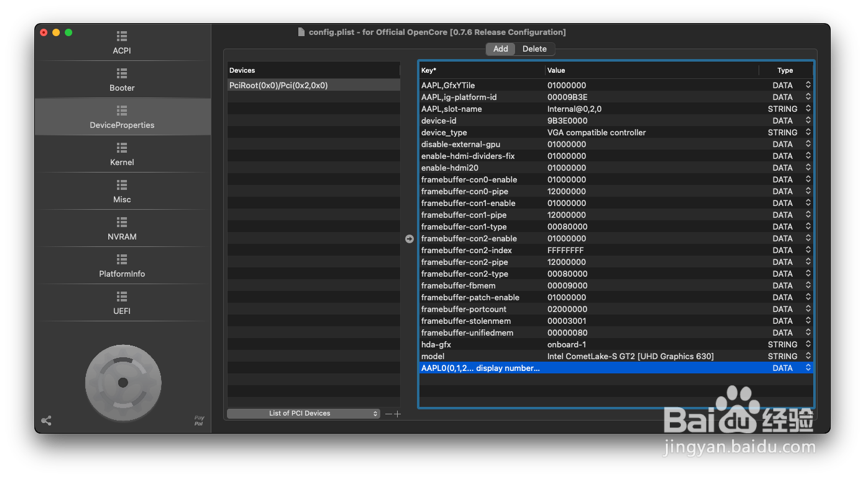Image resolution: width=864 pixels, height=477 pixels.
Task: Select the framebuffer-patch-enable key
Action: click(470, 297)
